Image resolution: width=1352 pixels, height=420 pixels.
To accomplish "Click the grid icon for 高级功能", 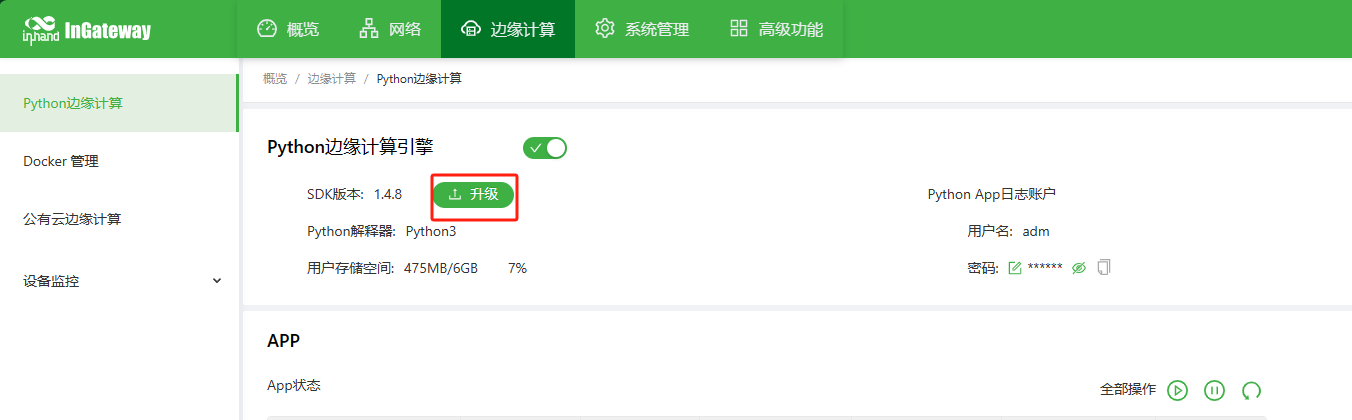I will coord(739,29).
